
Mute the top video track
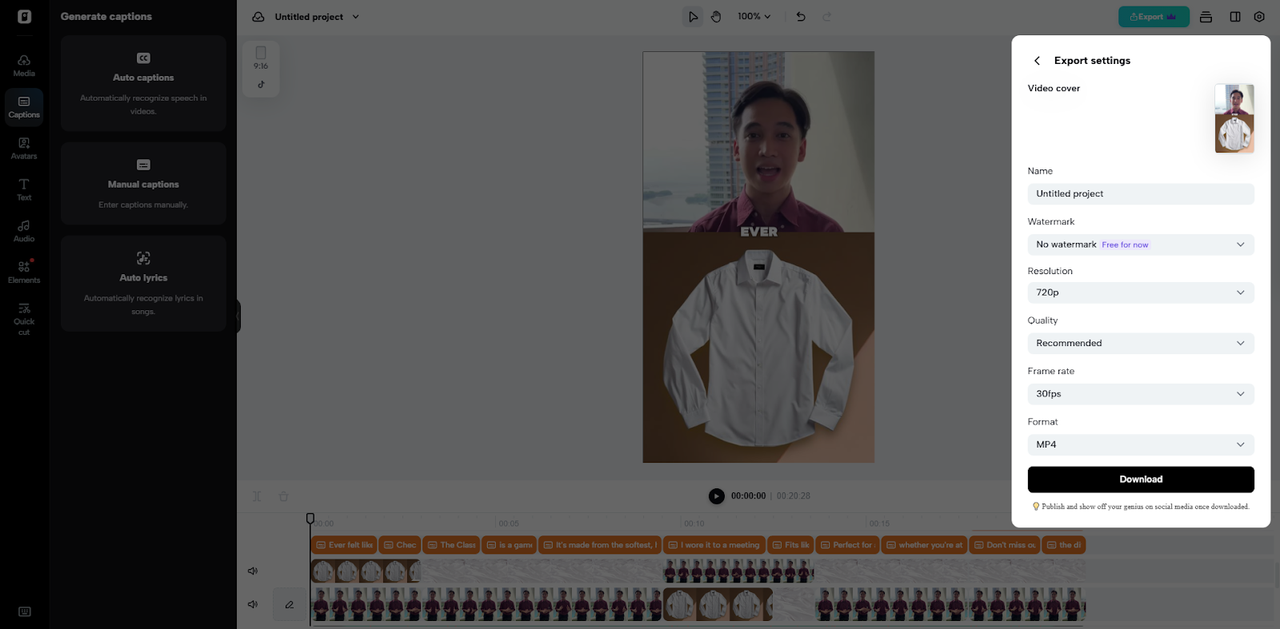(253, 571)
